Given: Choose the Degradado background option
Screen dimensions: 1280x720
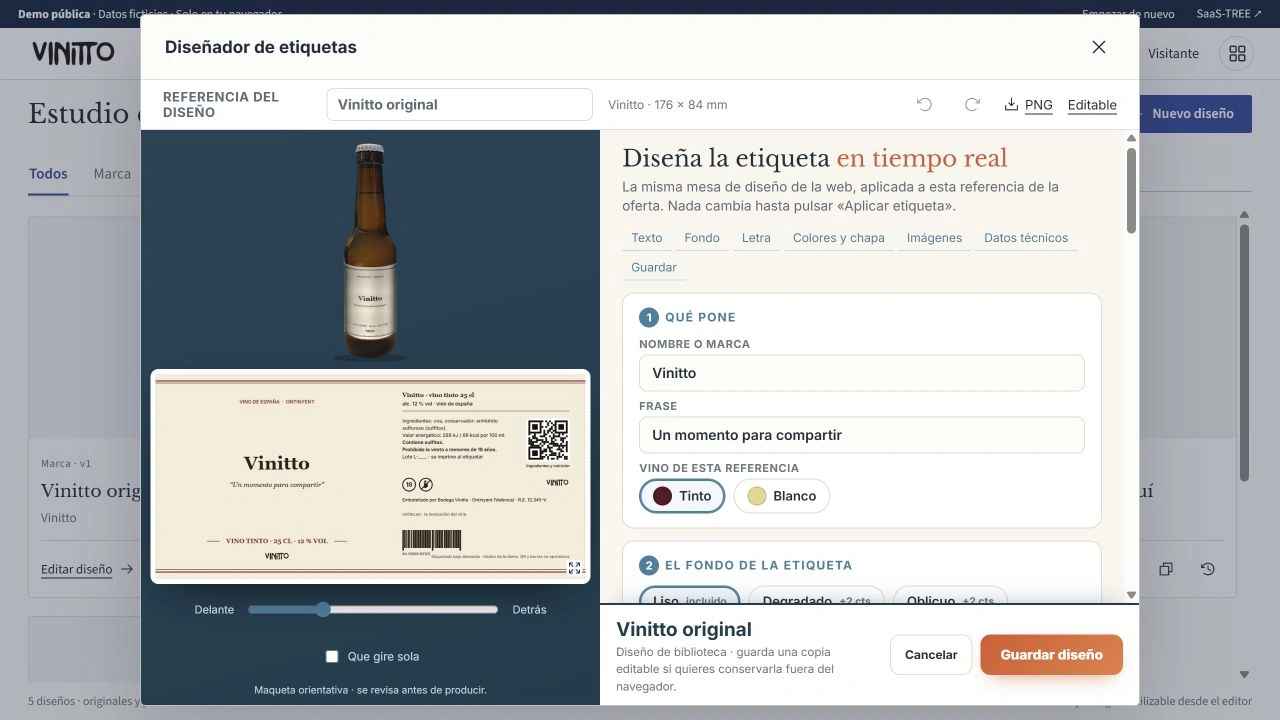Looking at the screenshot, I should coord(816,596).
